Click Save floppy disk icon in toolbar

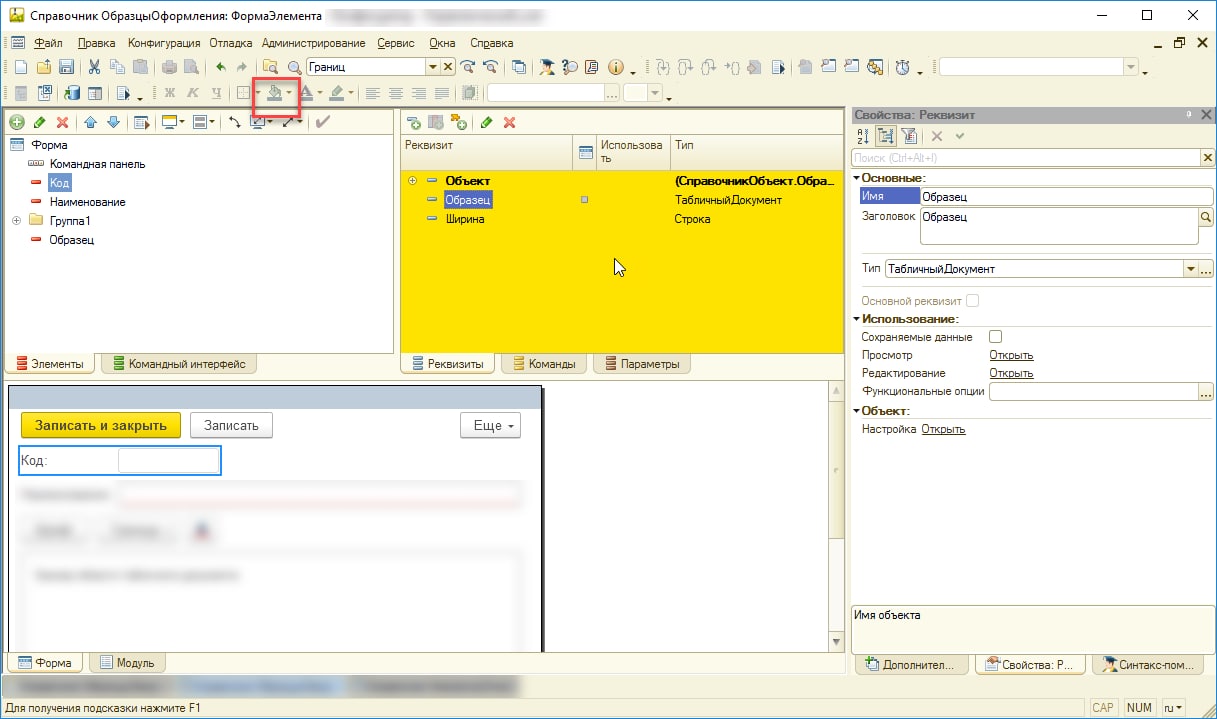pos(66,67)
